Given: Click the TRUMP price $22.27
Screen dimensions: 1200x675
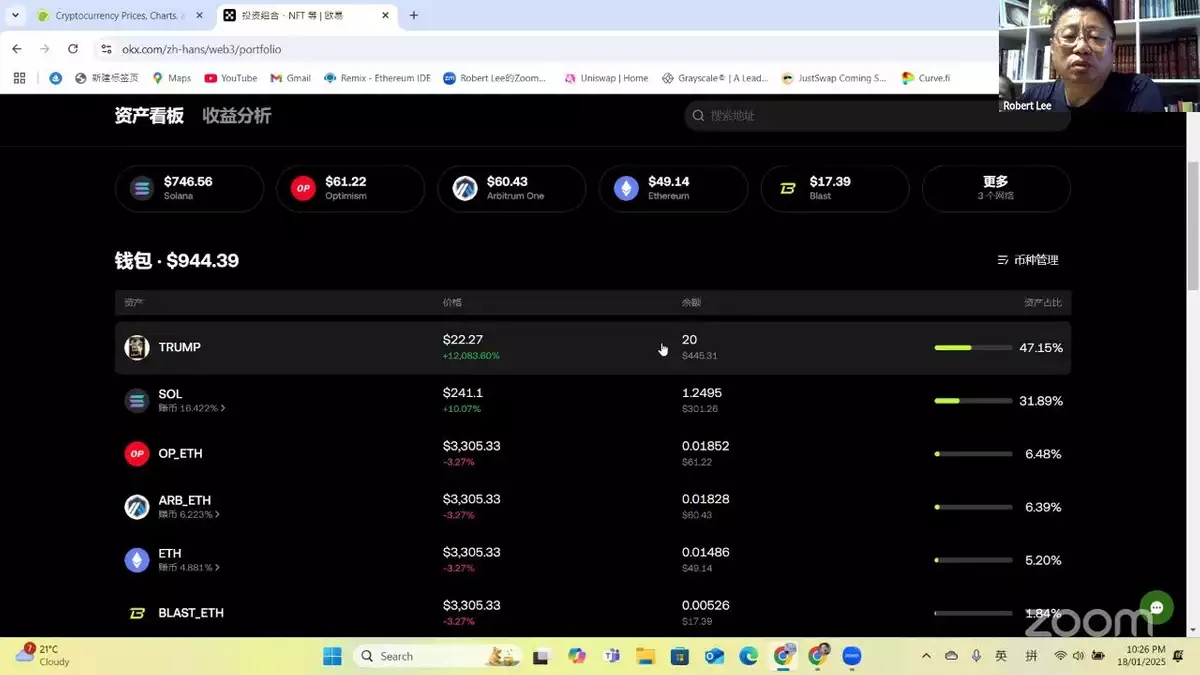Looking at the screenshot, I should click(463, 340).
